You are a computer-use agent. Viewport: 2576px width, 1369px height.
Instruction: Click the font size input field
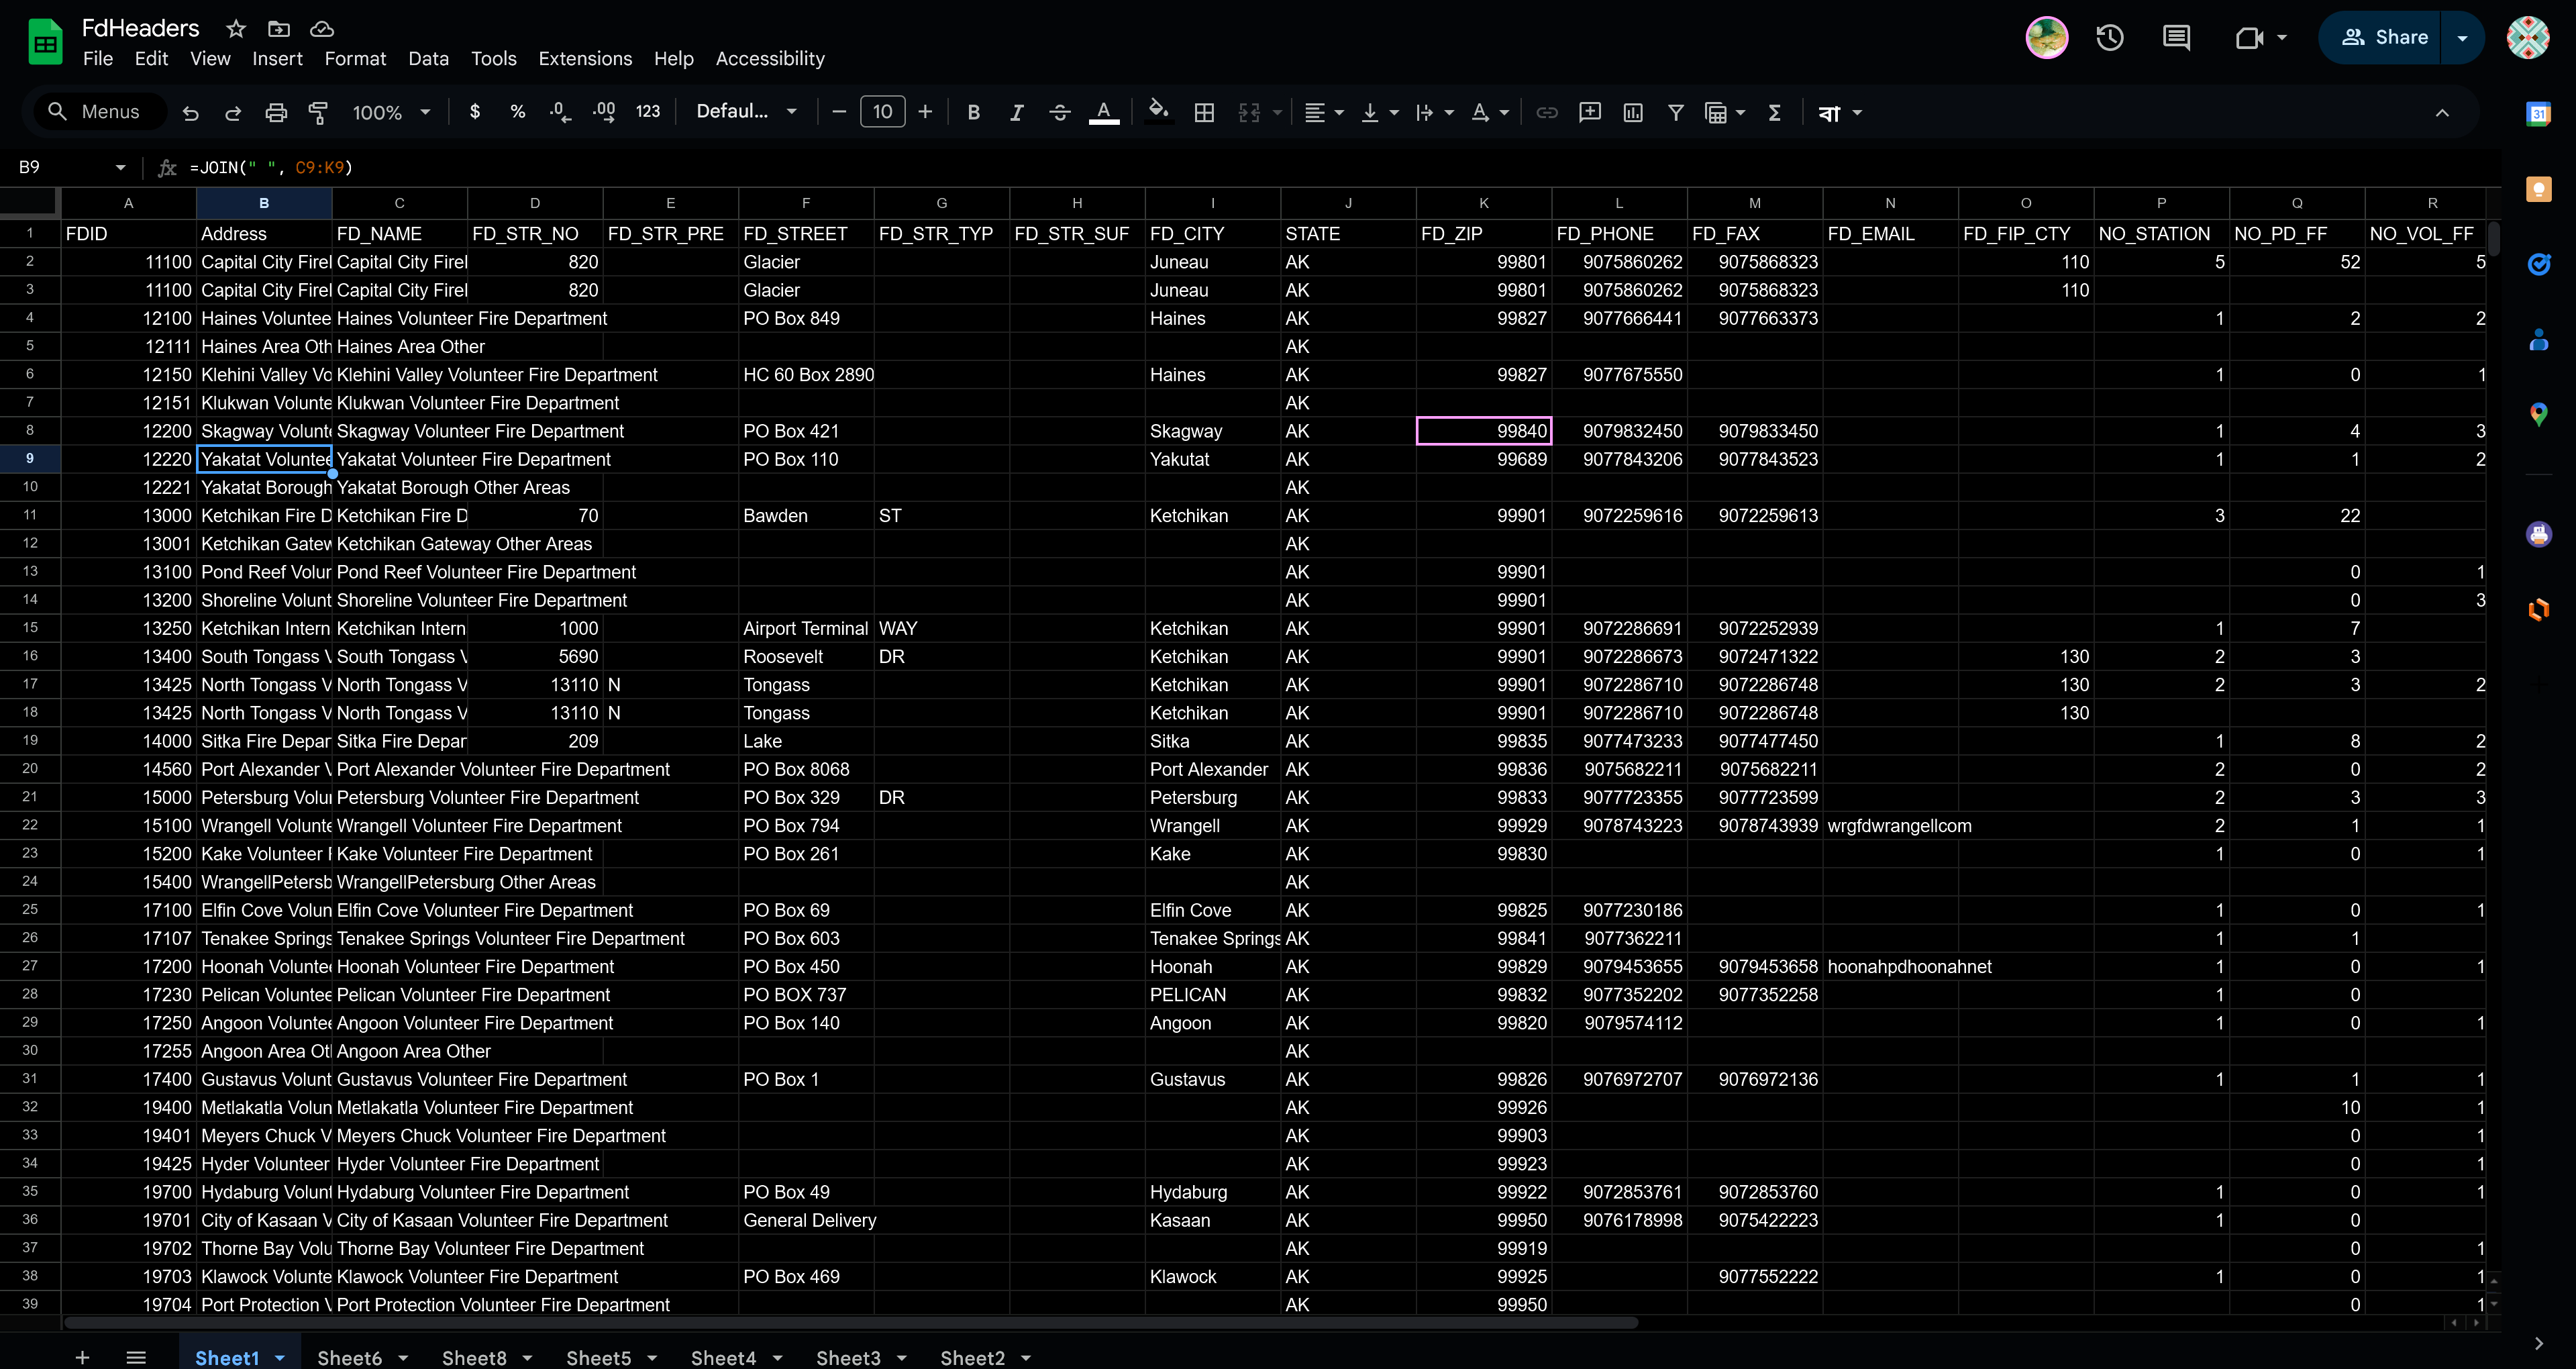pyautogui.click(x=882, y=112)
